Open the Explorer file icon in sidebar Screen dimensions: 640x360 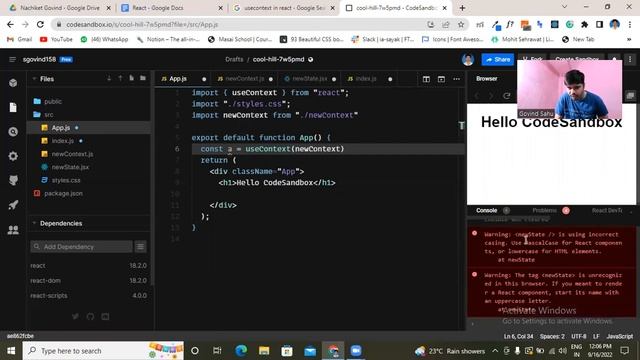click(13, 107)
